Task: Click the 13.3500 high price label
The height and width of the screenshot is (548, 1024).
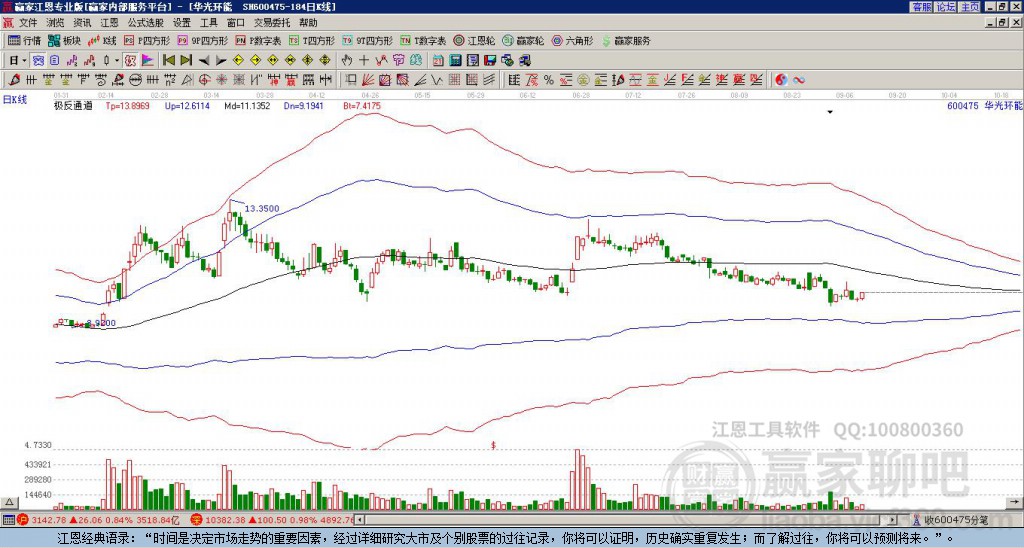Action: (x=262, y=208)
